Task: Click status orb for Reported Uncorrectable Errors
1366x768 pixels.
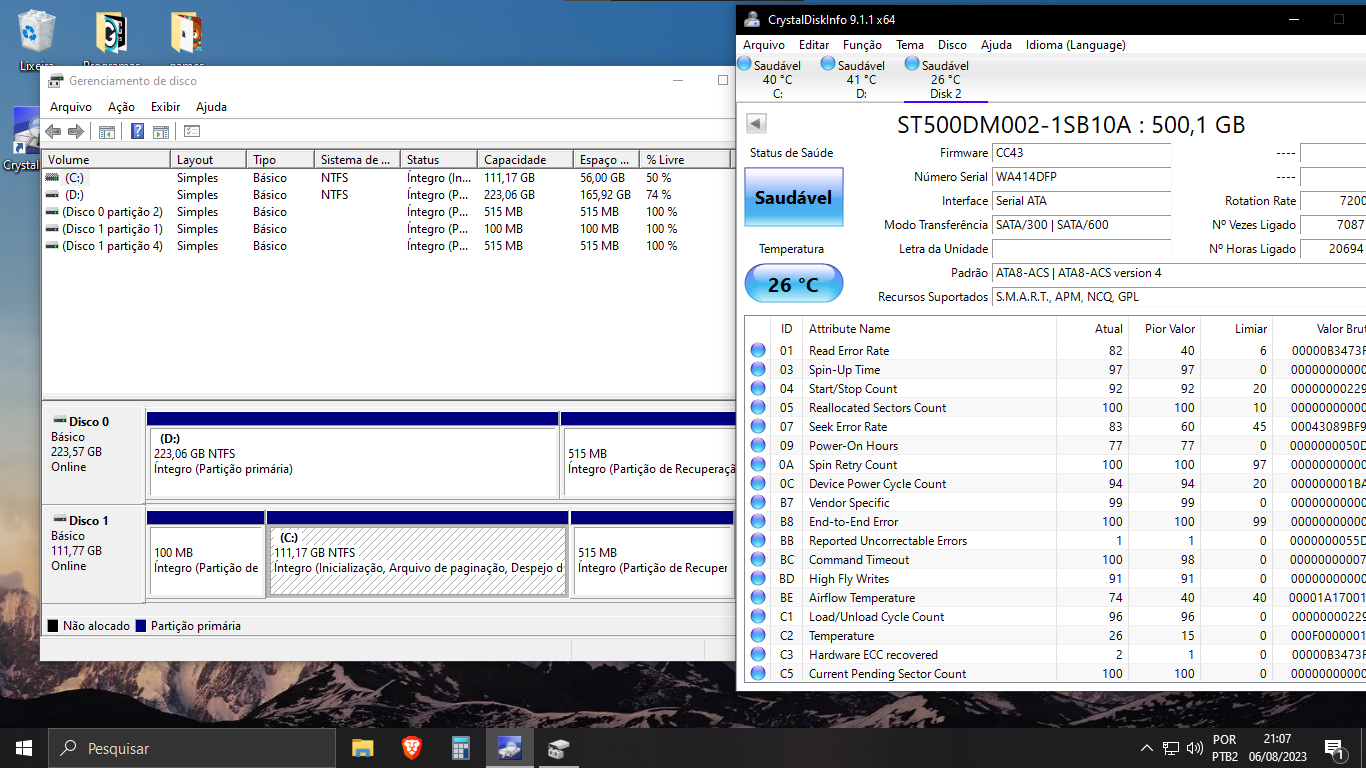Action: [x=758, y=541]
